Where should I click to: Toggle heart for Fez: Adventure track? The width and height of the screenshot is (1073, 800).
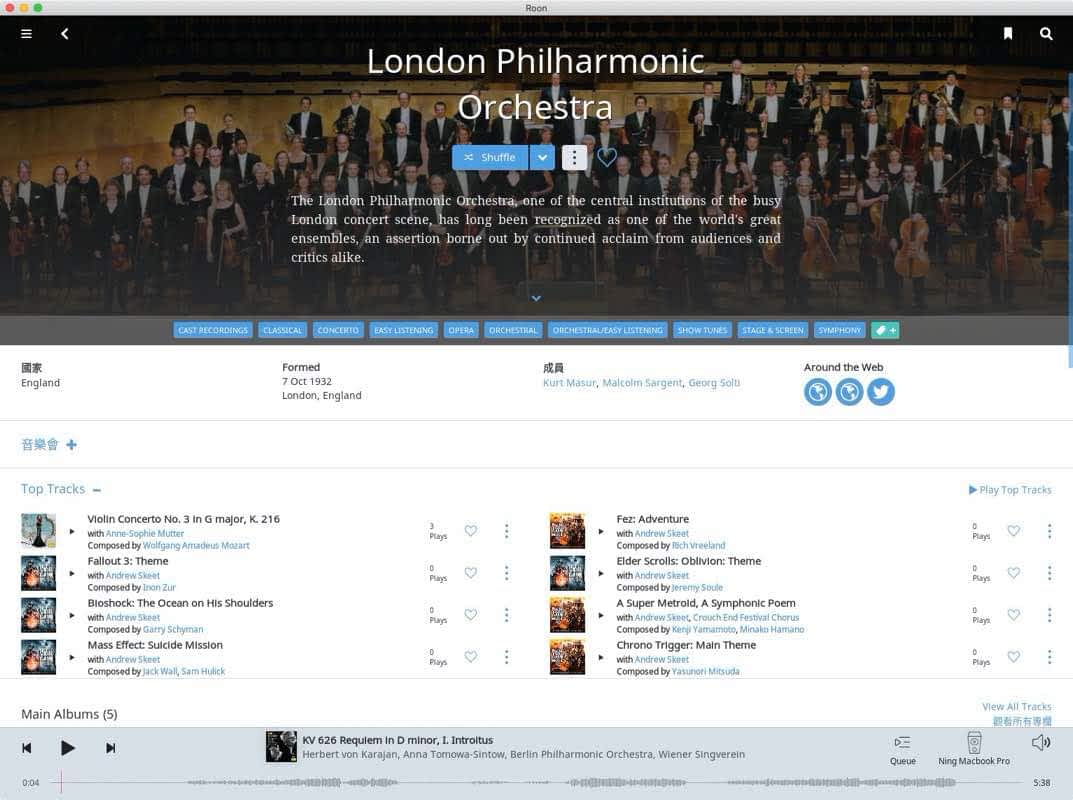pyautogui.click(x=1013, y=531)
